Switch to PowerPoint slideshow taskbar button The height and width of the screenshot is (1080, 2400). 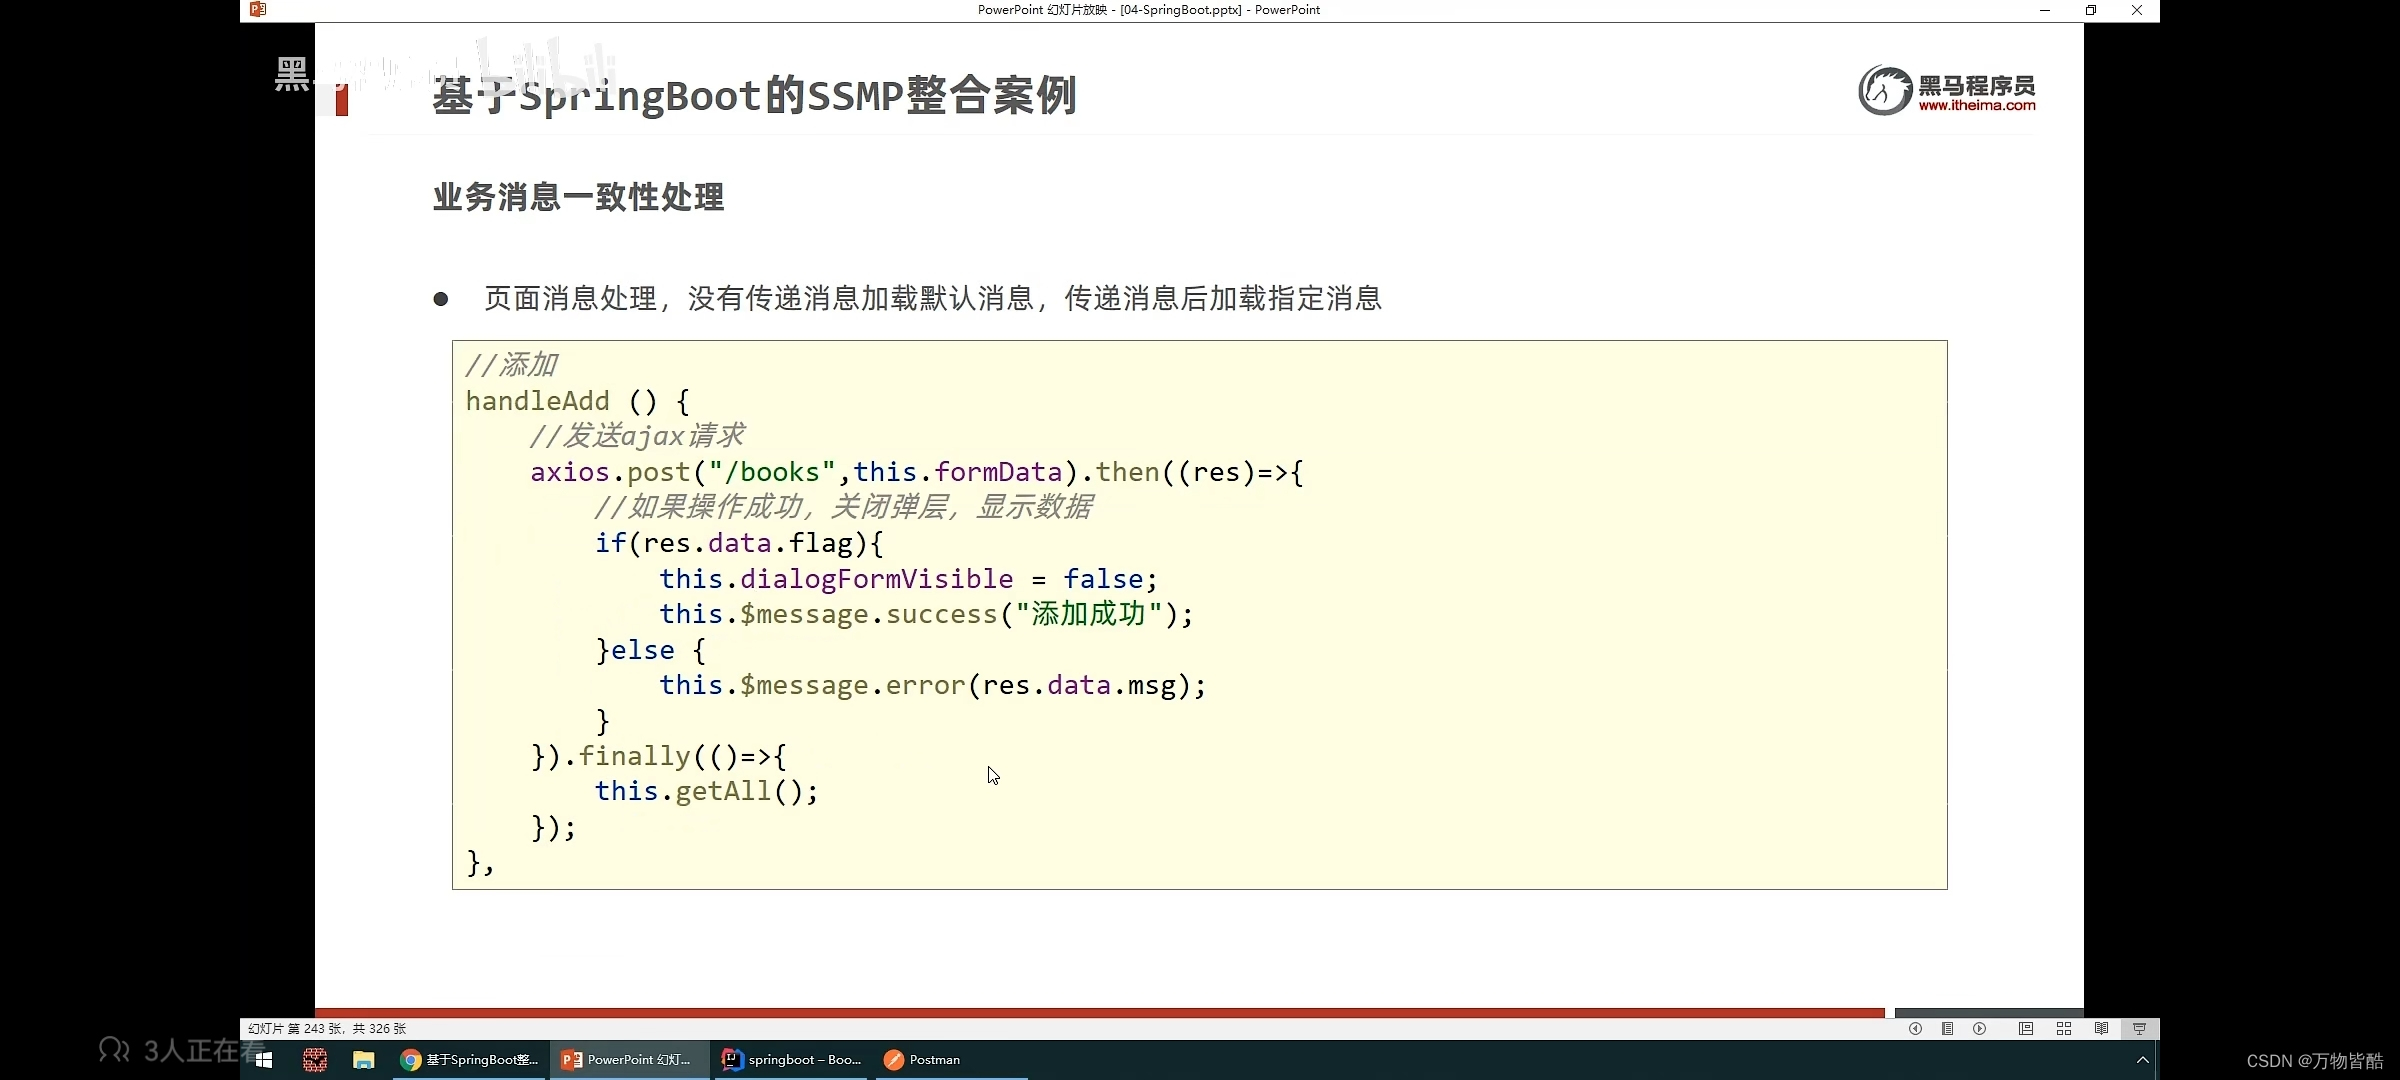[630, 1059]
